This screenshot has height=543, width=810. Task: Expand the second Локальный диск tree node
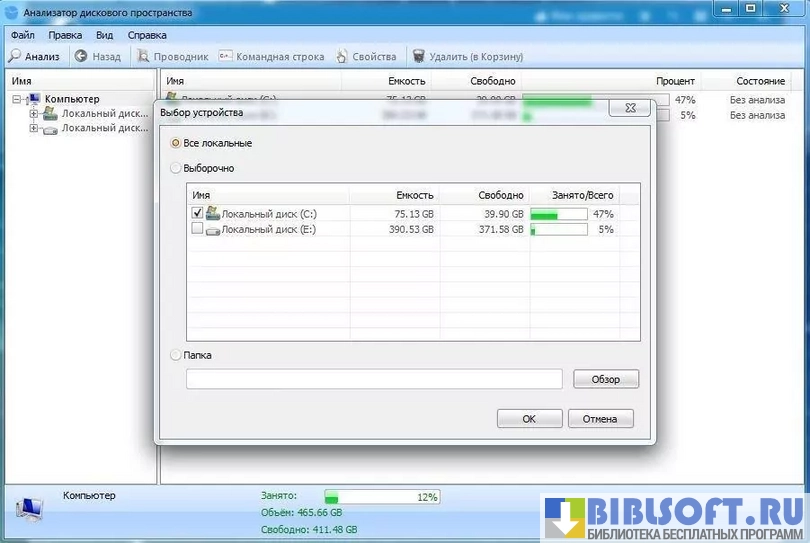click(34, 129)
